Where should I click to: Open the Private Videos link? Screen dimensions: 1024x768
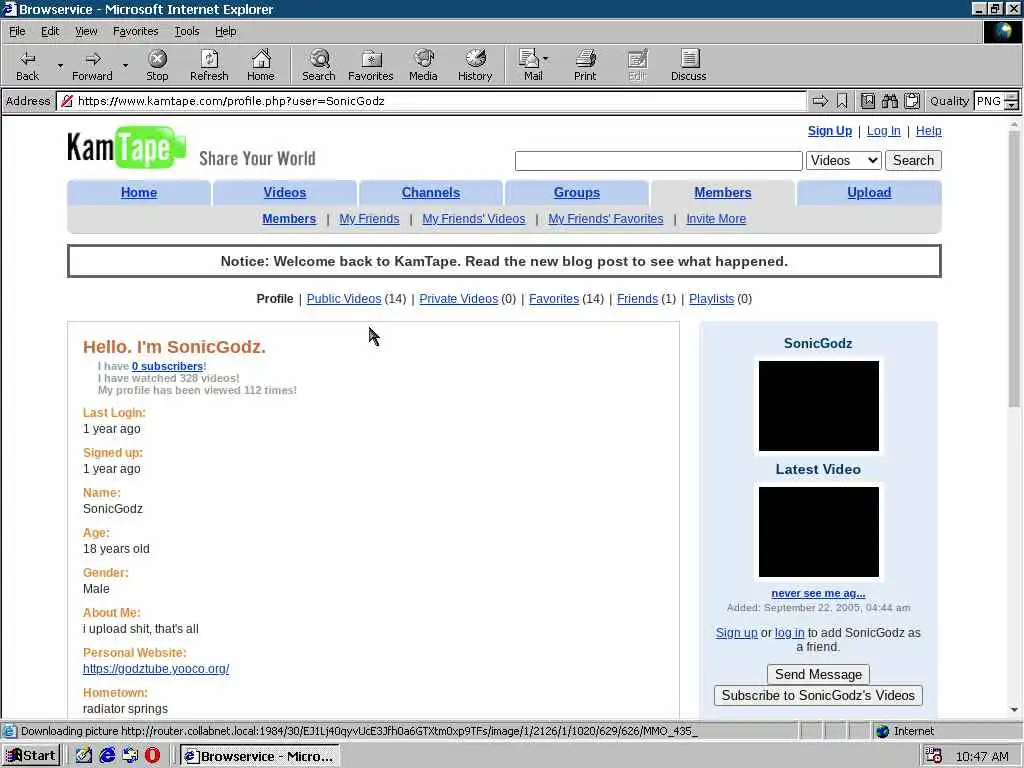[x=458, y=298]
